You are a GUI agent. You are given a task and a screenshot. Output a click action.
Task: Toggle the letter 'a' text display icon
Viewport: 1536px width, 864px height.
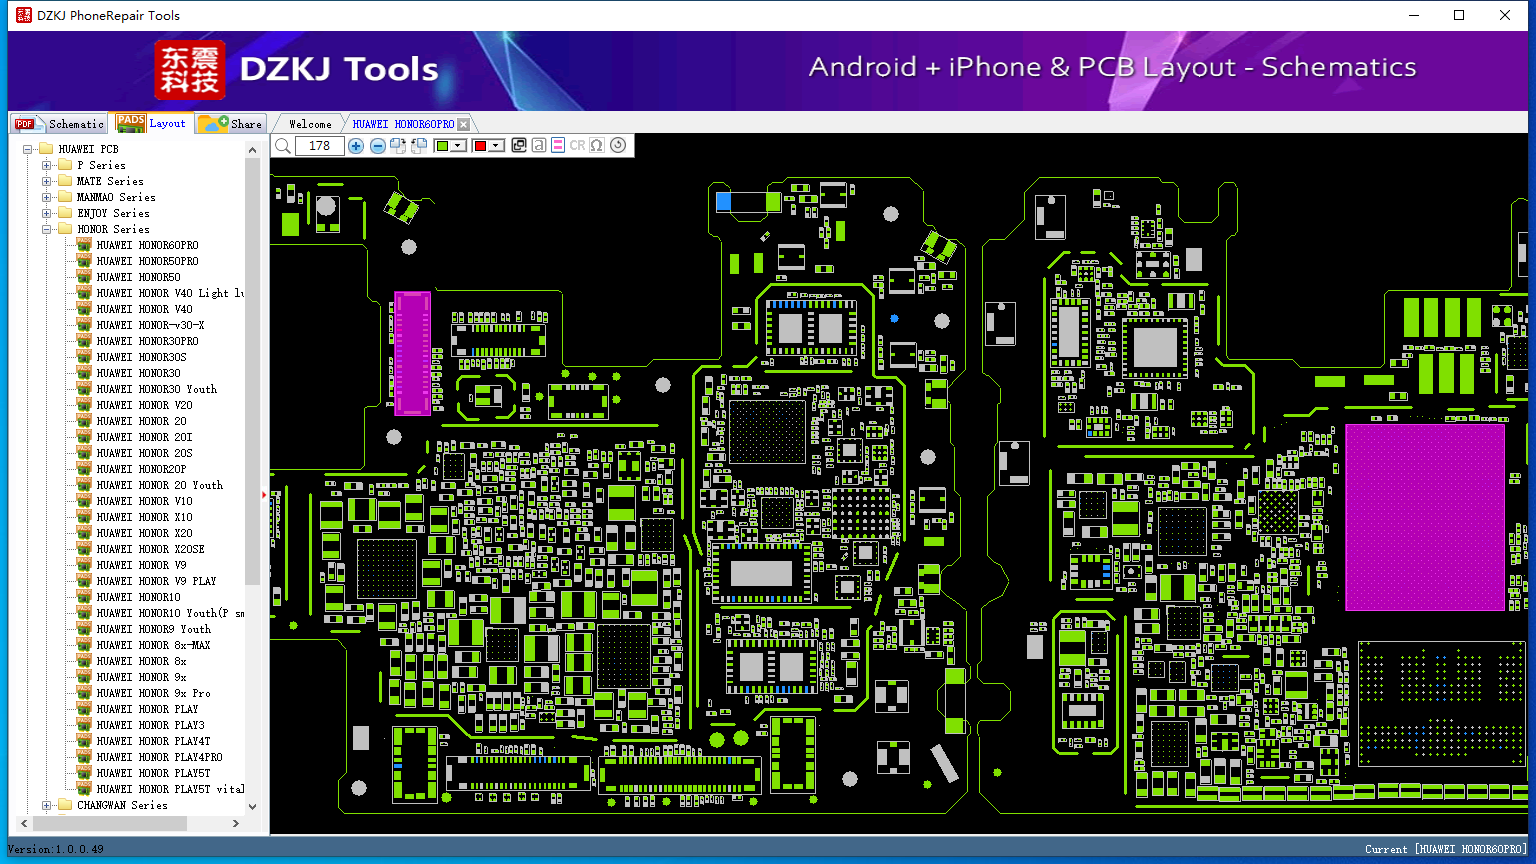point(539,146)
